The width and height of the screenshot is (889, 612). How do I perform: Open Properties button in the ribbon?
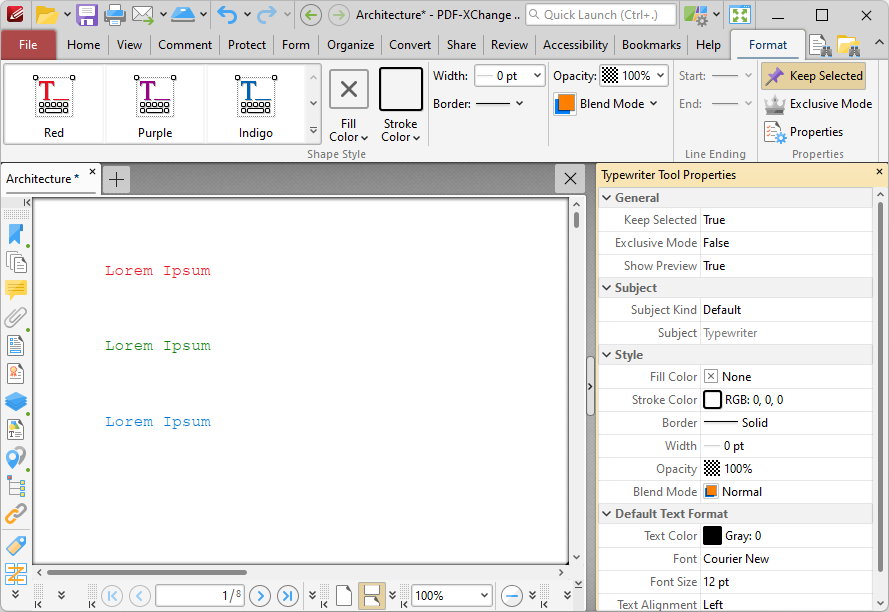coord(803,132)
